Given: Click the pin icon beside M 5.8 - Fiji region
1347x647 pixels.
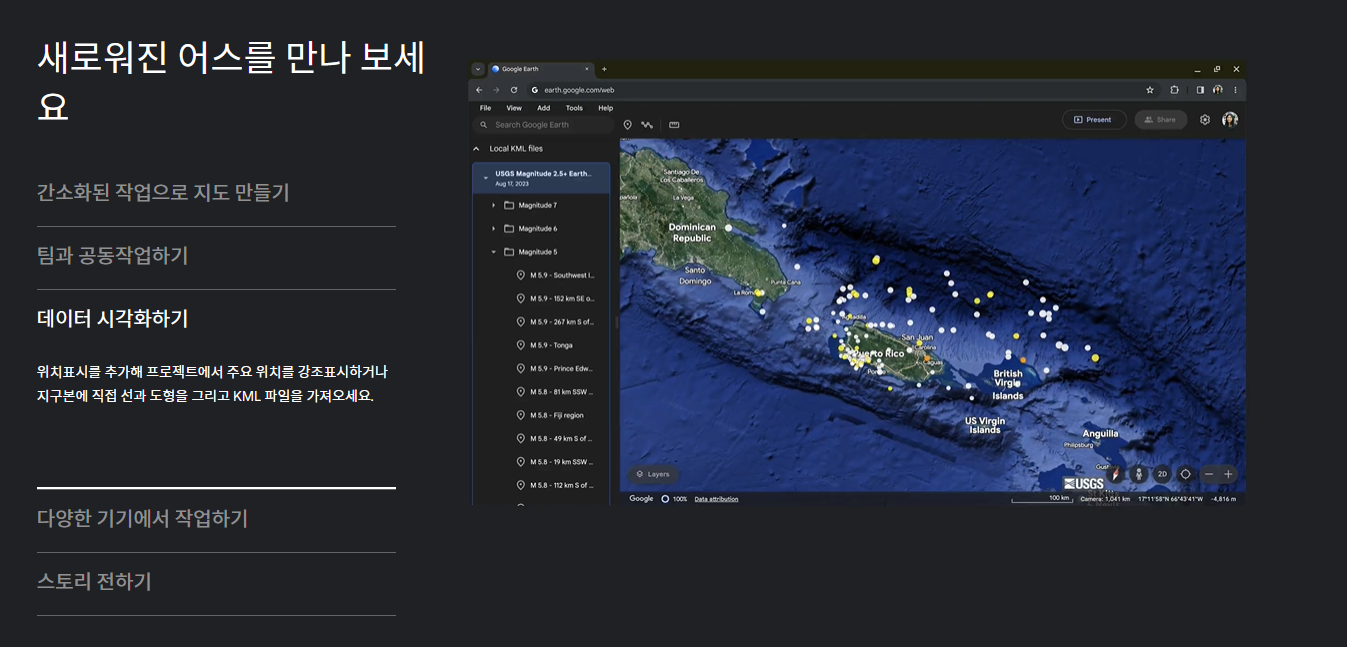Looking at the screenshot, I should (x=520, y=415).
